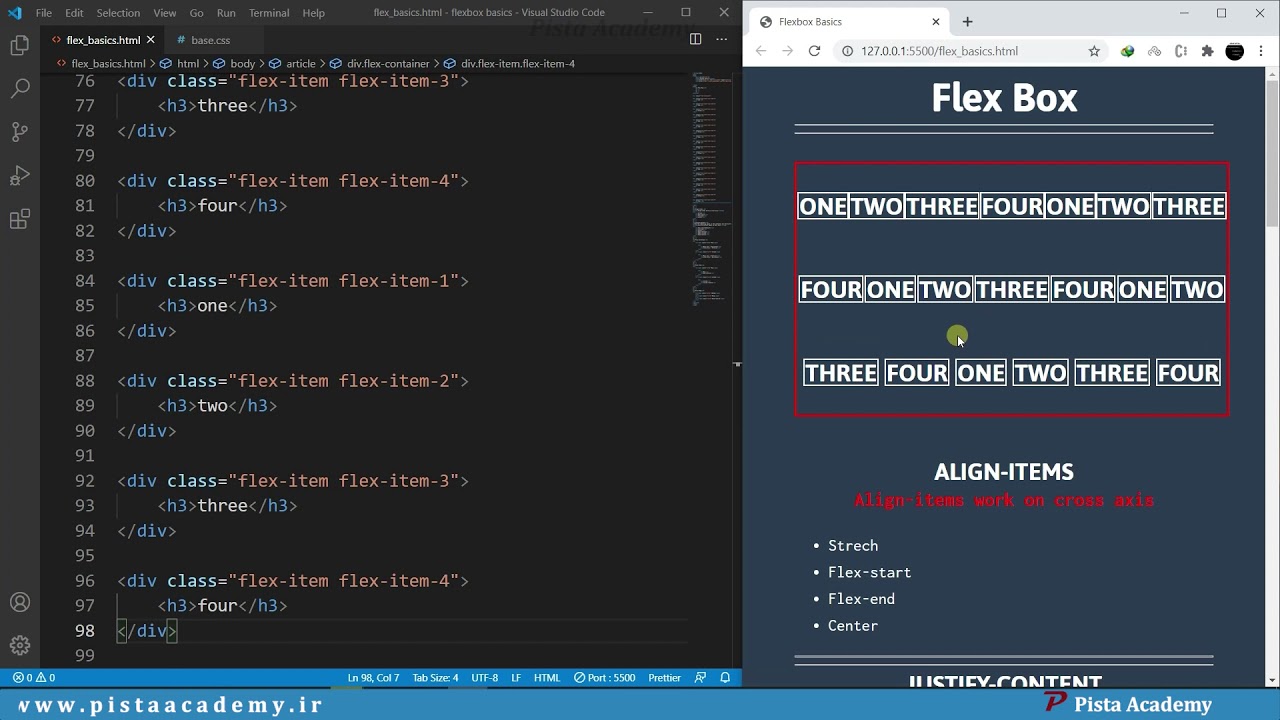Open the Explorer view in the activity bar
Image resolution: width=1280 pixels, height=720 pixels.
click(x=19, y=46)
